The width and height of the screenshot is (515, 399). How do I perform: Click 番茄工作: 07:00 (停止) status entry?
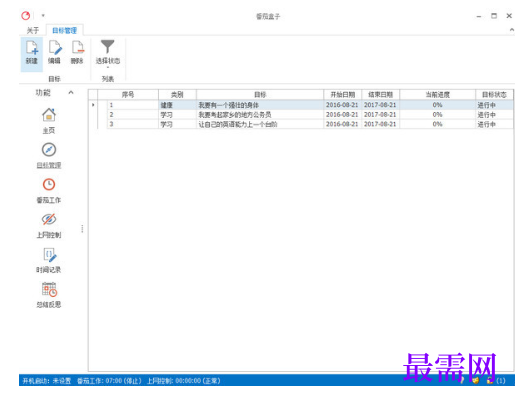(x=109, y=381)
